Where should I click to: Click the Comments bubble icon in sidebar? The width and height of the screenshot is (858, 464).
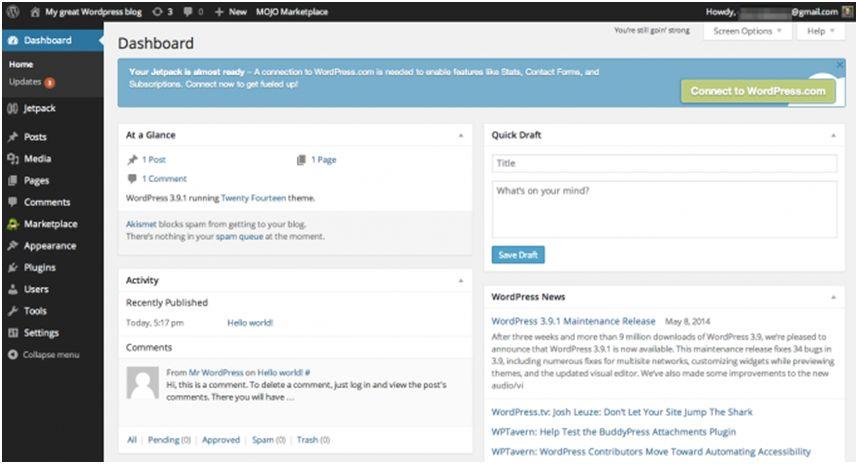click(x=13, y=202)
